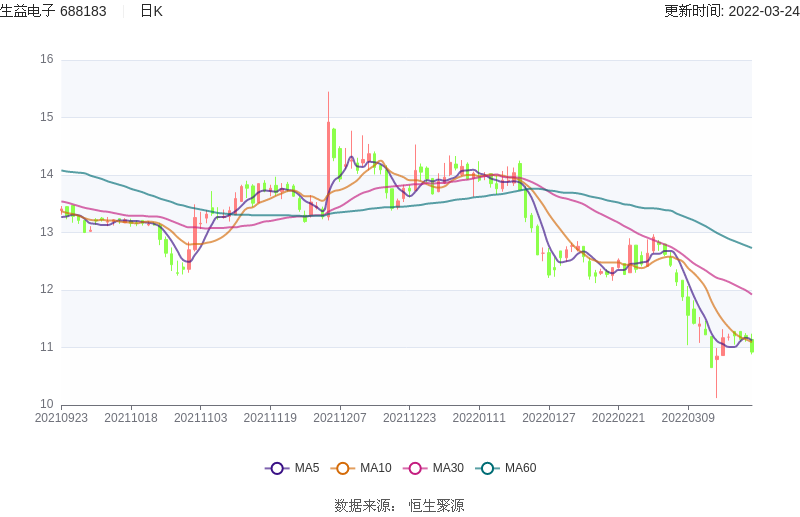The image size is (800, 517).
Task: Click the 20211103 date on x-axis
Action: click(x=201, y=418)
